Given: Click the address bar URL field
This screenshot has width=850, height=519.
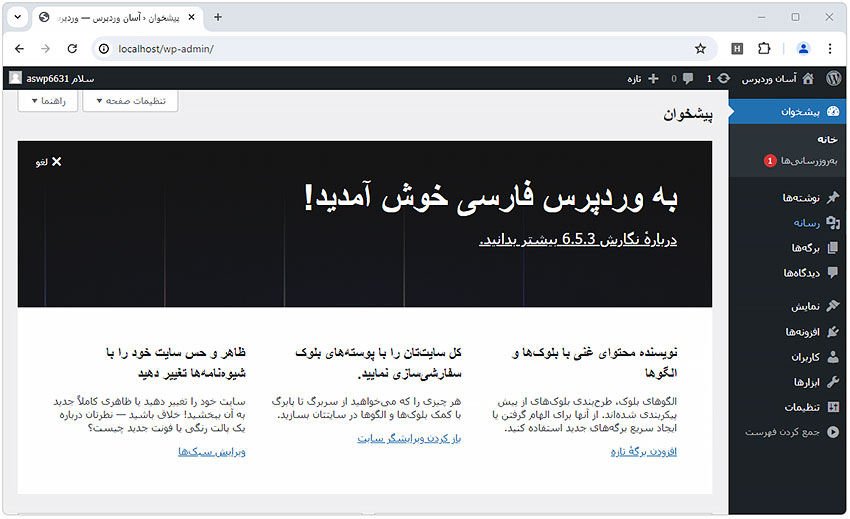Looking at the screenshot, I should click(404, 49).
